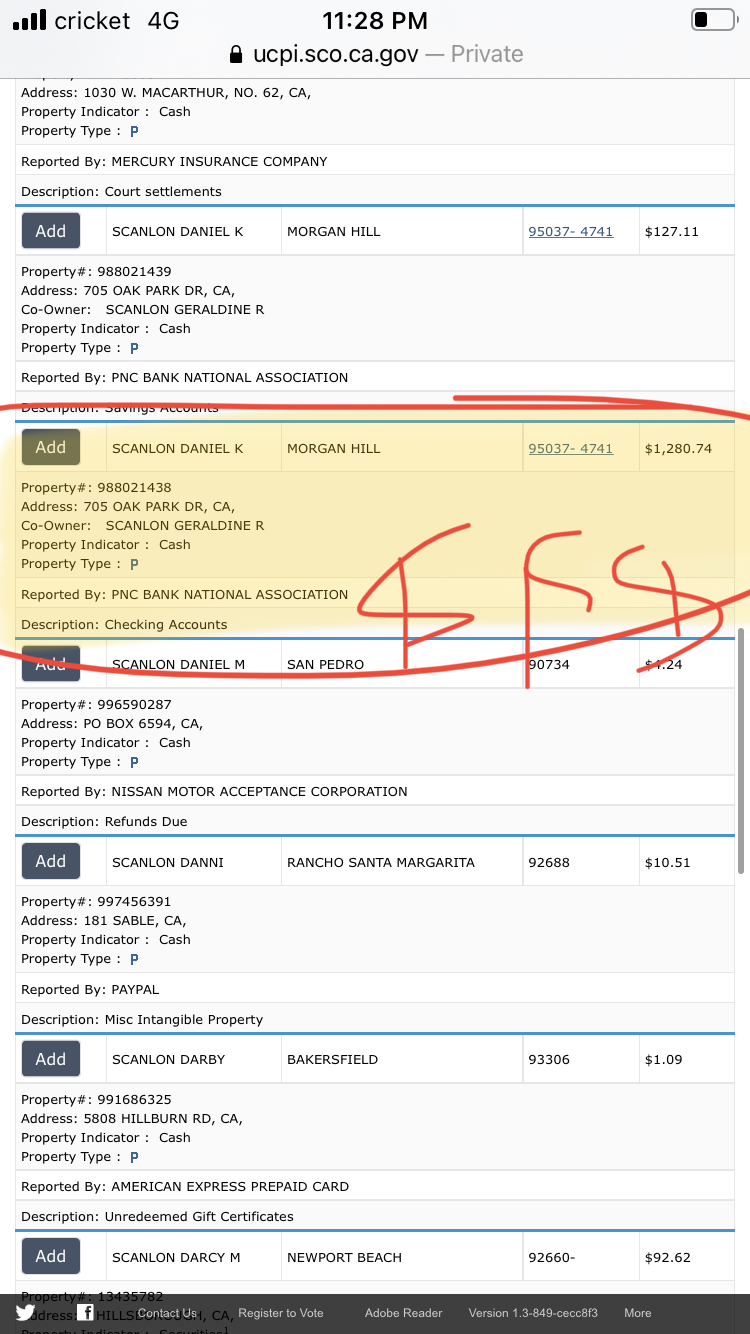Select Address: 5808 HILLBURN RD
This screenshot has height=1334, width=750.
pos(132,1118)
